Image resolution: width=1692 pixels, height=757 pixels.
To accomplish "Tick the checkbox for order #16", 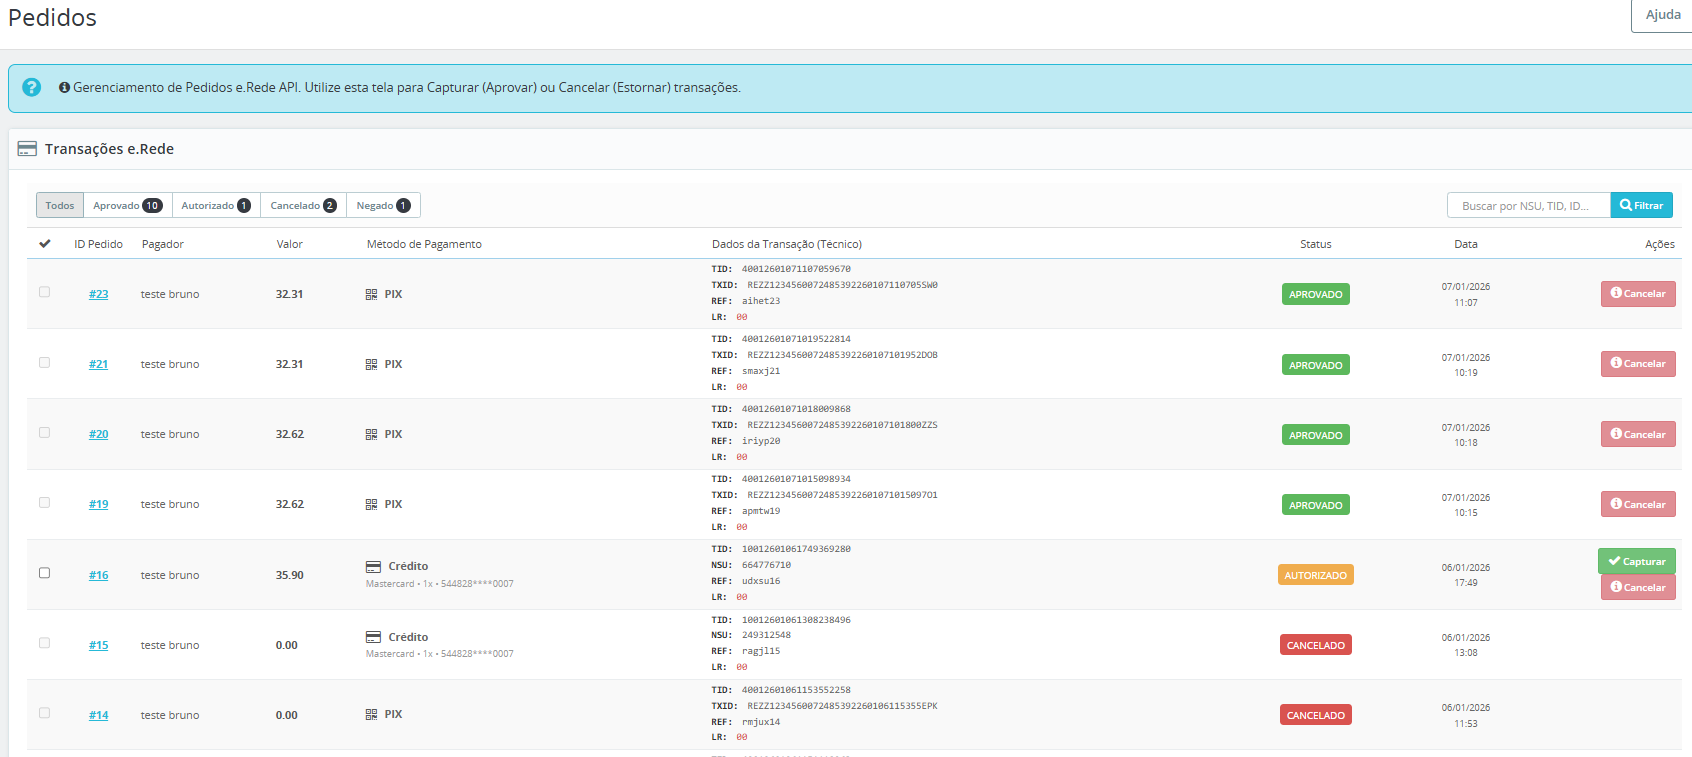I will [44, 573].
